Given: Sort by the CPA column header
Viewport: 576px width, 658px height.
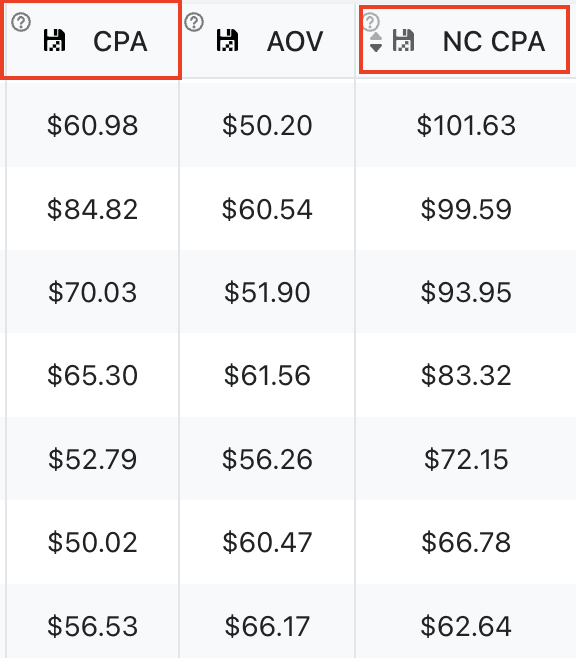Looking at the screenshot, I should (x=120, y=42).
